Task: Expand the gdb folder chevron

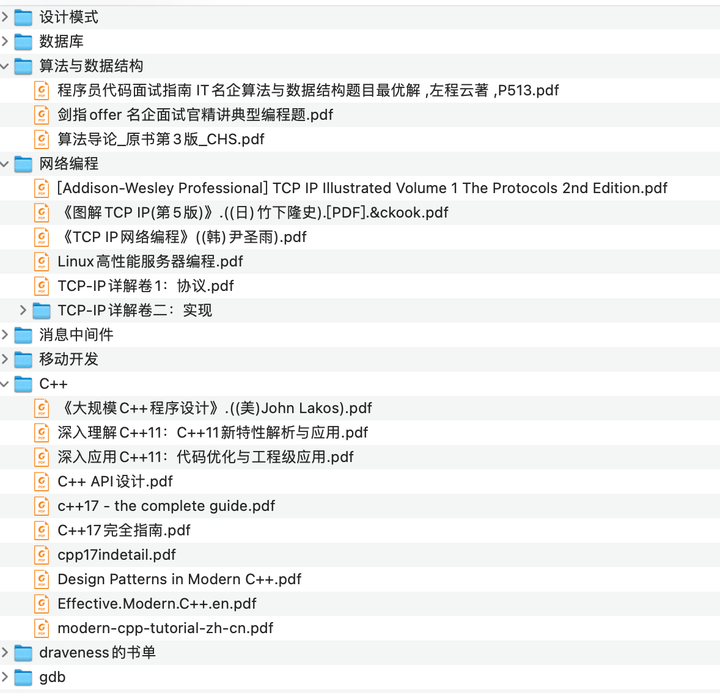Action: coord(5,677)
